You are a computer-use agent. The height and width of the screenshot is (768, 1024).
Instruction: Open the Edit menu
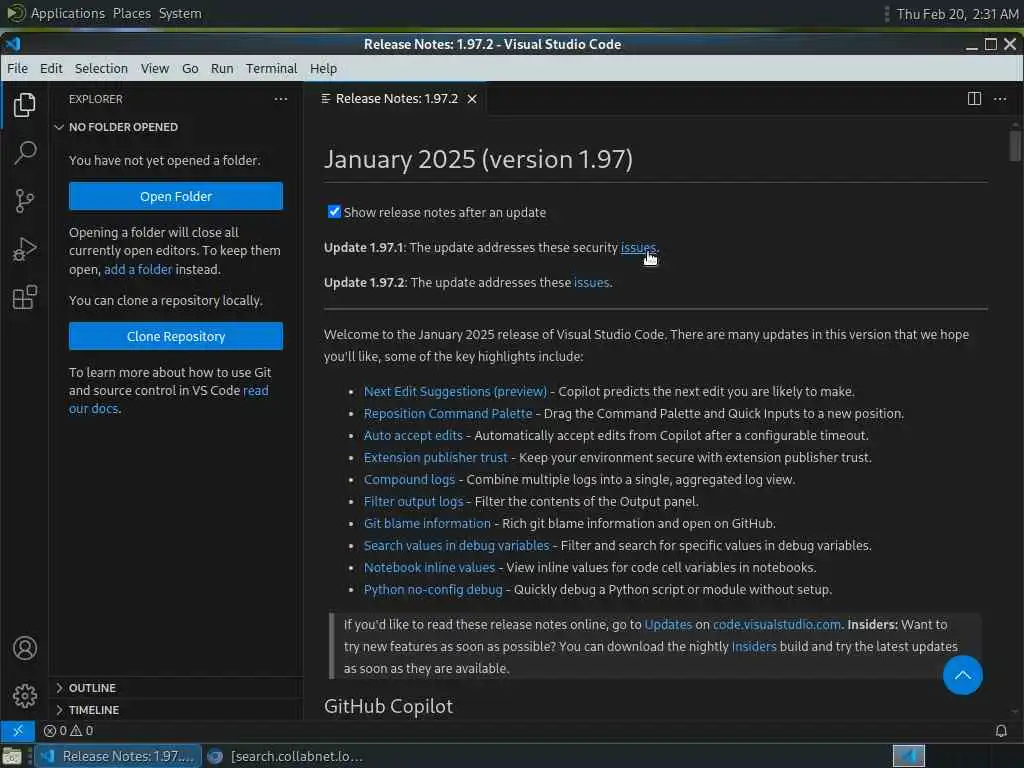[x=51, y=69]
